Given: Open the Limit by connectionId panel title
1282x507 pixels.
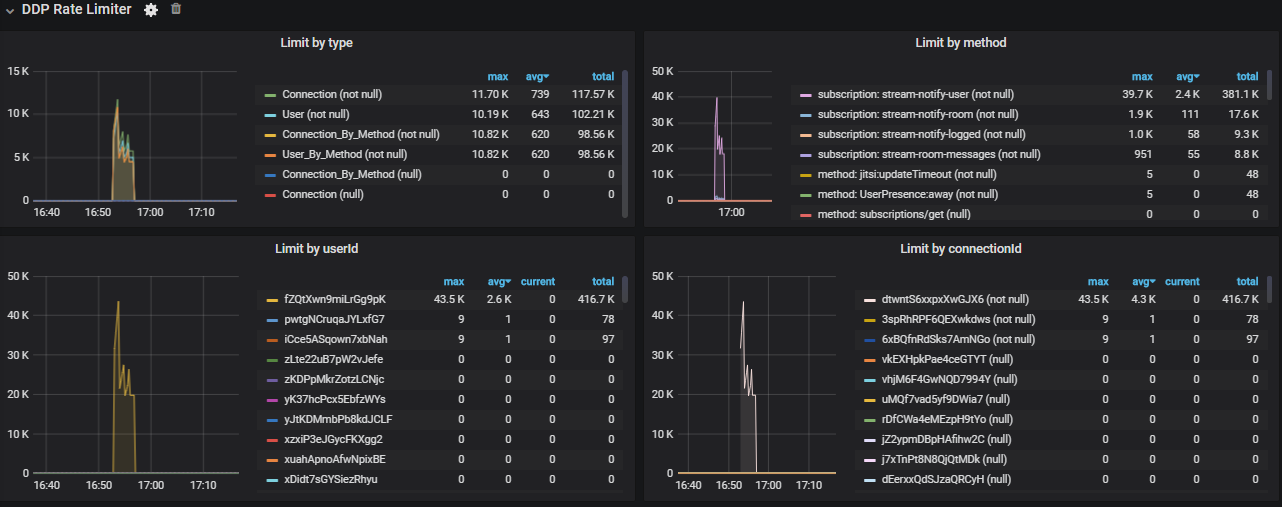Looking at the screenshot, I should coord(961,248).
